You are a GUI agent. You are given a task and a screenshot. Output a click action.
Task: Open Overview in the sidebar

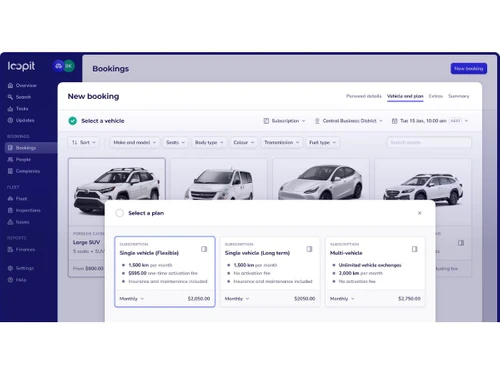(22, 85)
